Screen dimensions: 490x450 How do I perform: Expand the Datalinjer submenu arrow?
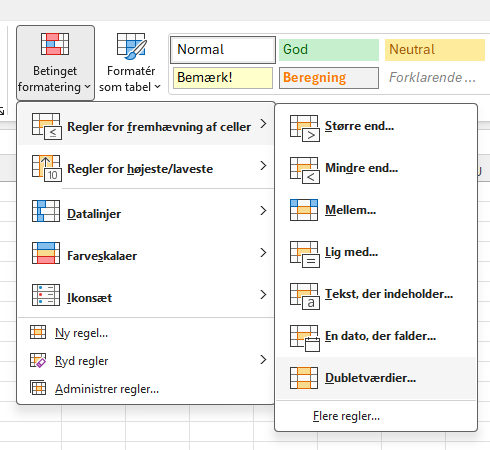point(263,210)
